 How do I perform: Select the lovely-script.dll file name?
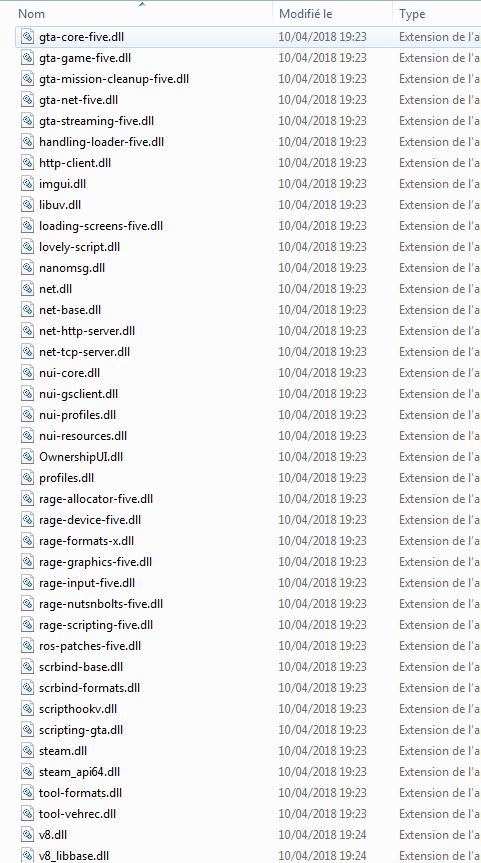coord(79,247)
